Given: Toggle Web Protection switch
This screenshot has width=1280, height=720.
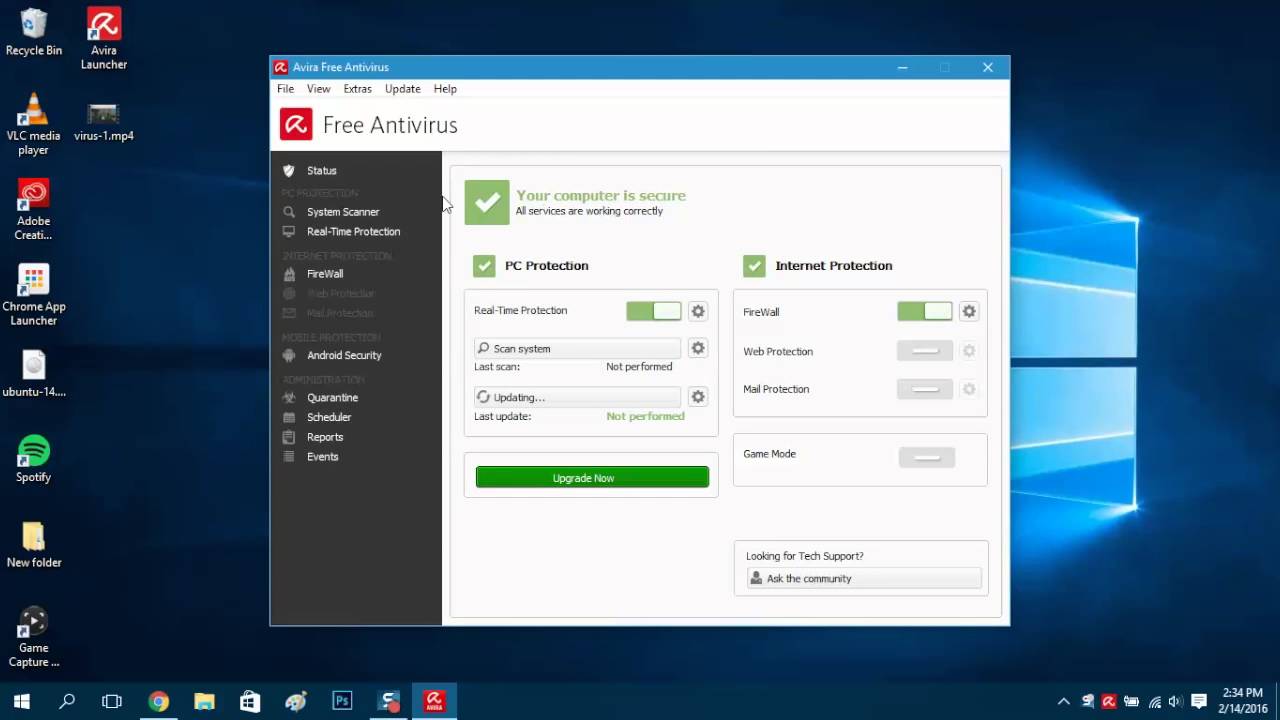Looking at the screenshot, I should (x=925, y=351).
